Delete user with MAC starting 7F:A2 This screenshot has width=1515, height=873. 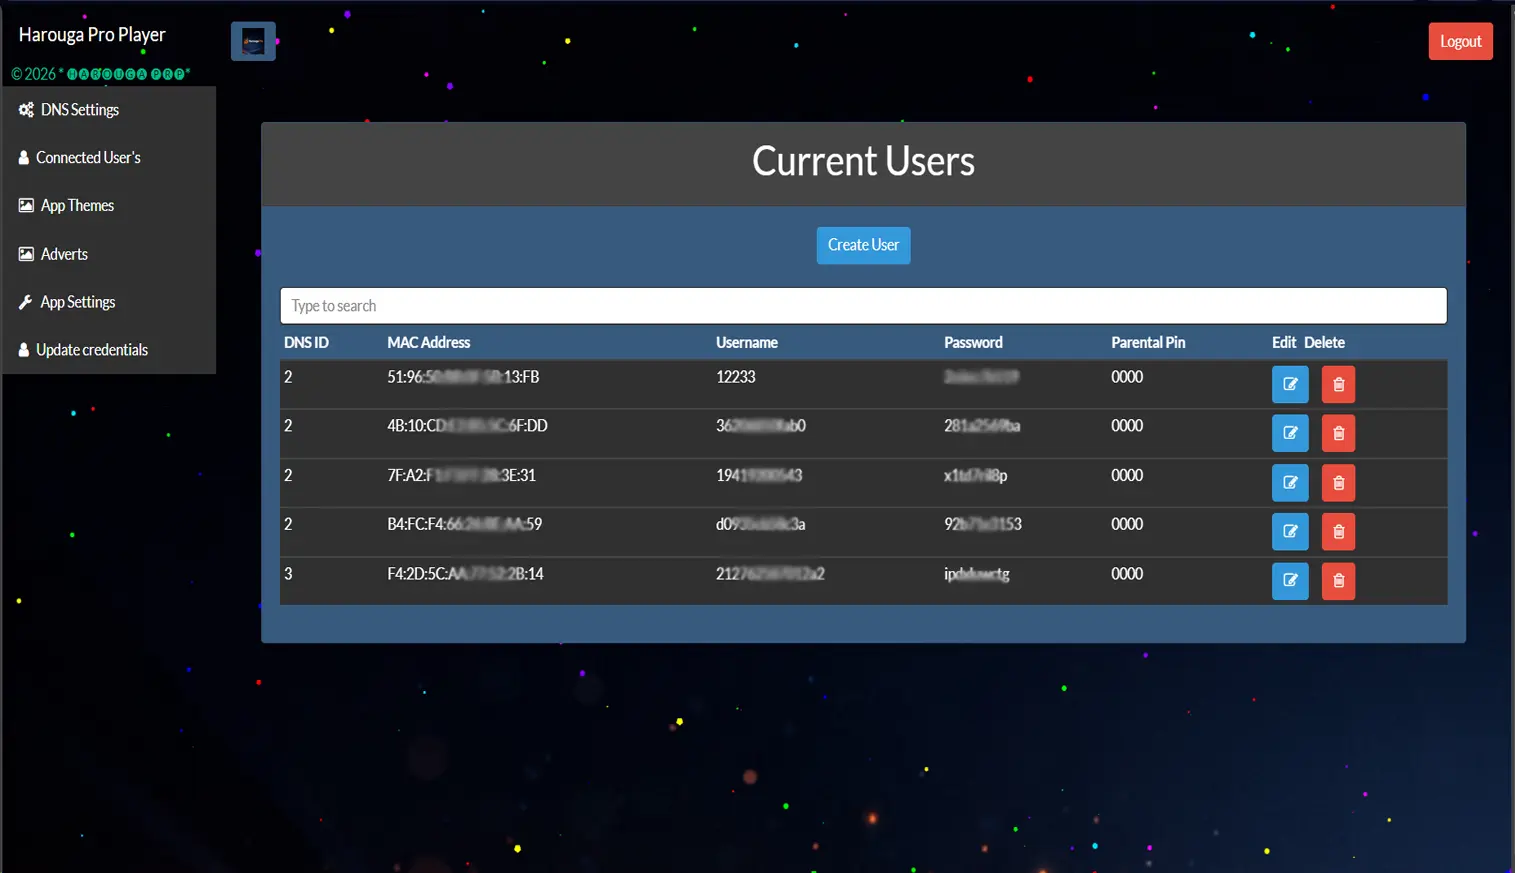1338,483
